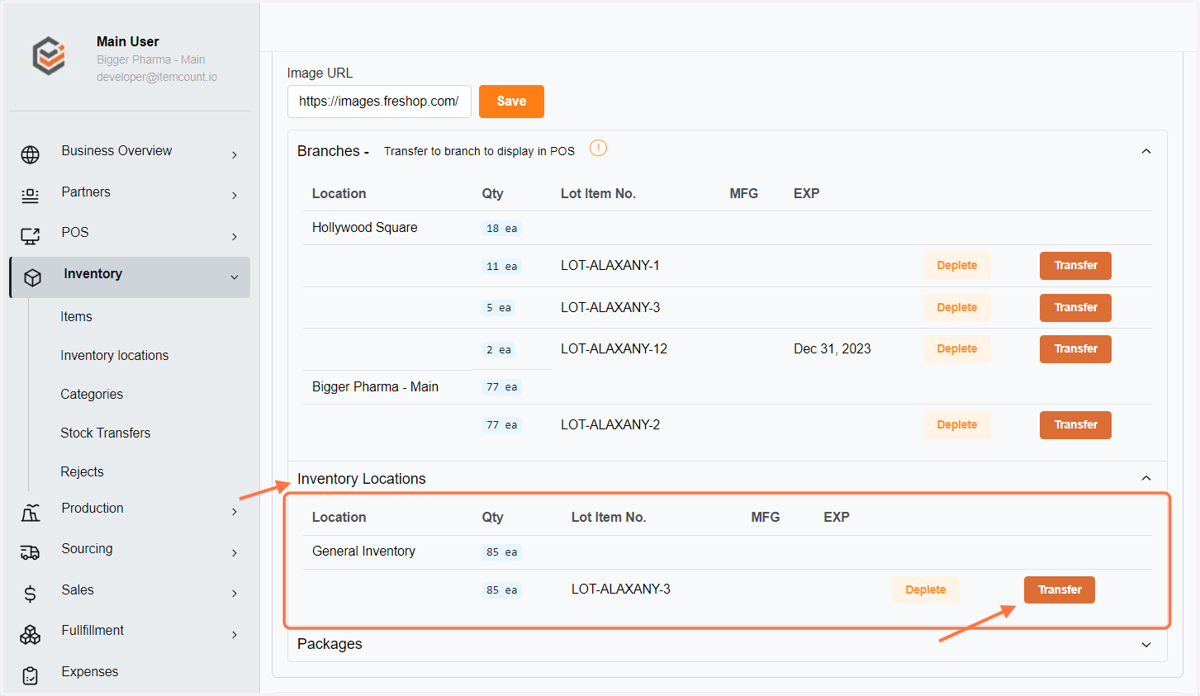Click the Bigger Pharma - Main location cell
1200x696 pixels.
coord(375,386)
